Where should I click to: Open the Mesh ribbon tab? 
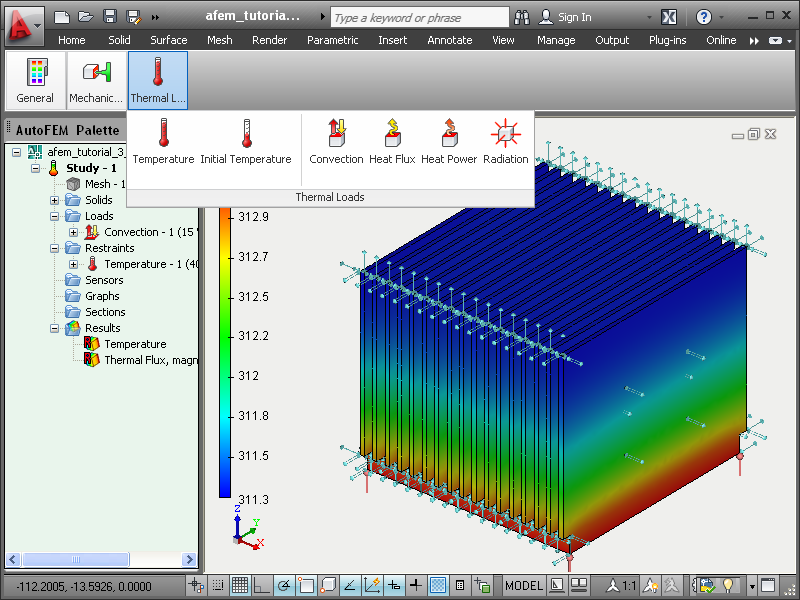(219, 40)
